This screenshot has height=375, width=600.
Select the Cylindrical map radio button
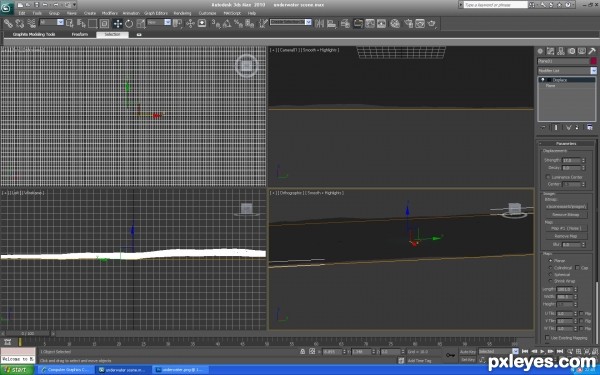tap(551, 268)
